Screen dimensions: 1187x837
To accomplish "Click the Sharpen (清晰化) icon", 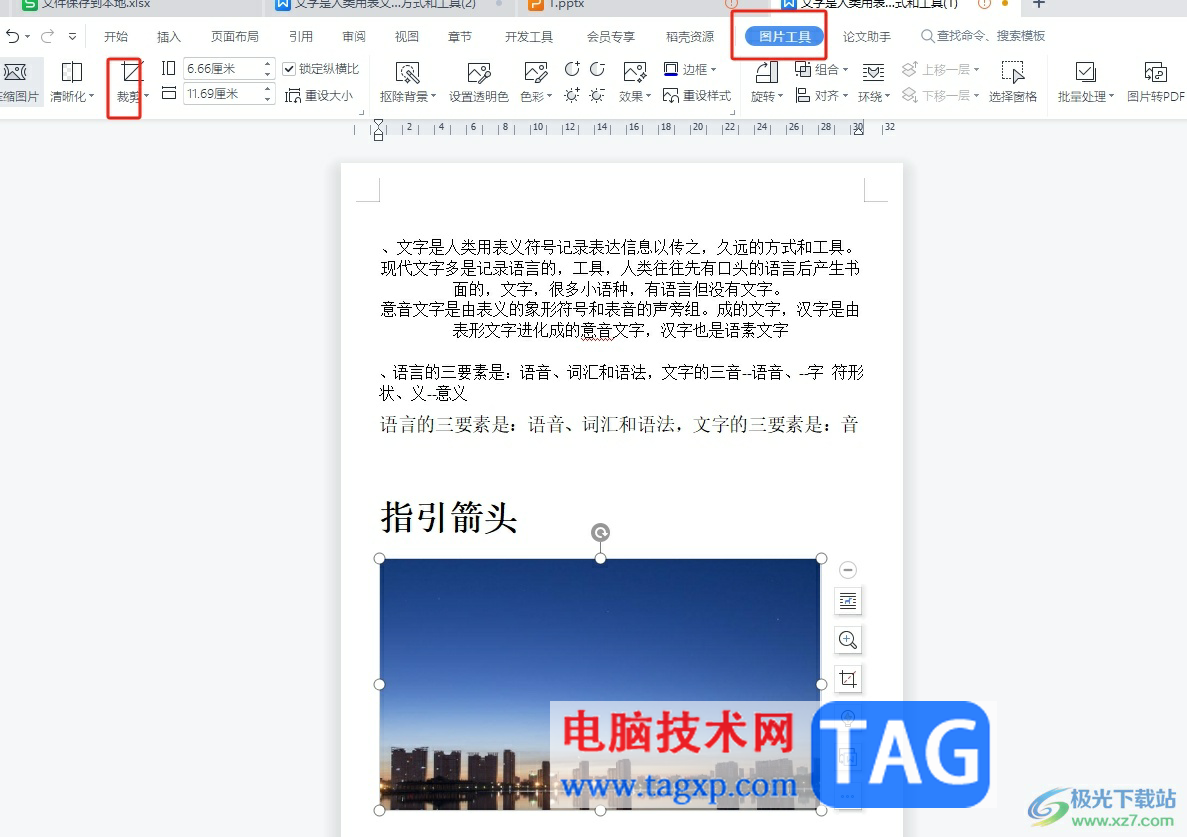I will click(71, 72).
